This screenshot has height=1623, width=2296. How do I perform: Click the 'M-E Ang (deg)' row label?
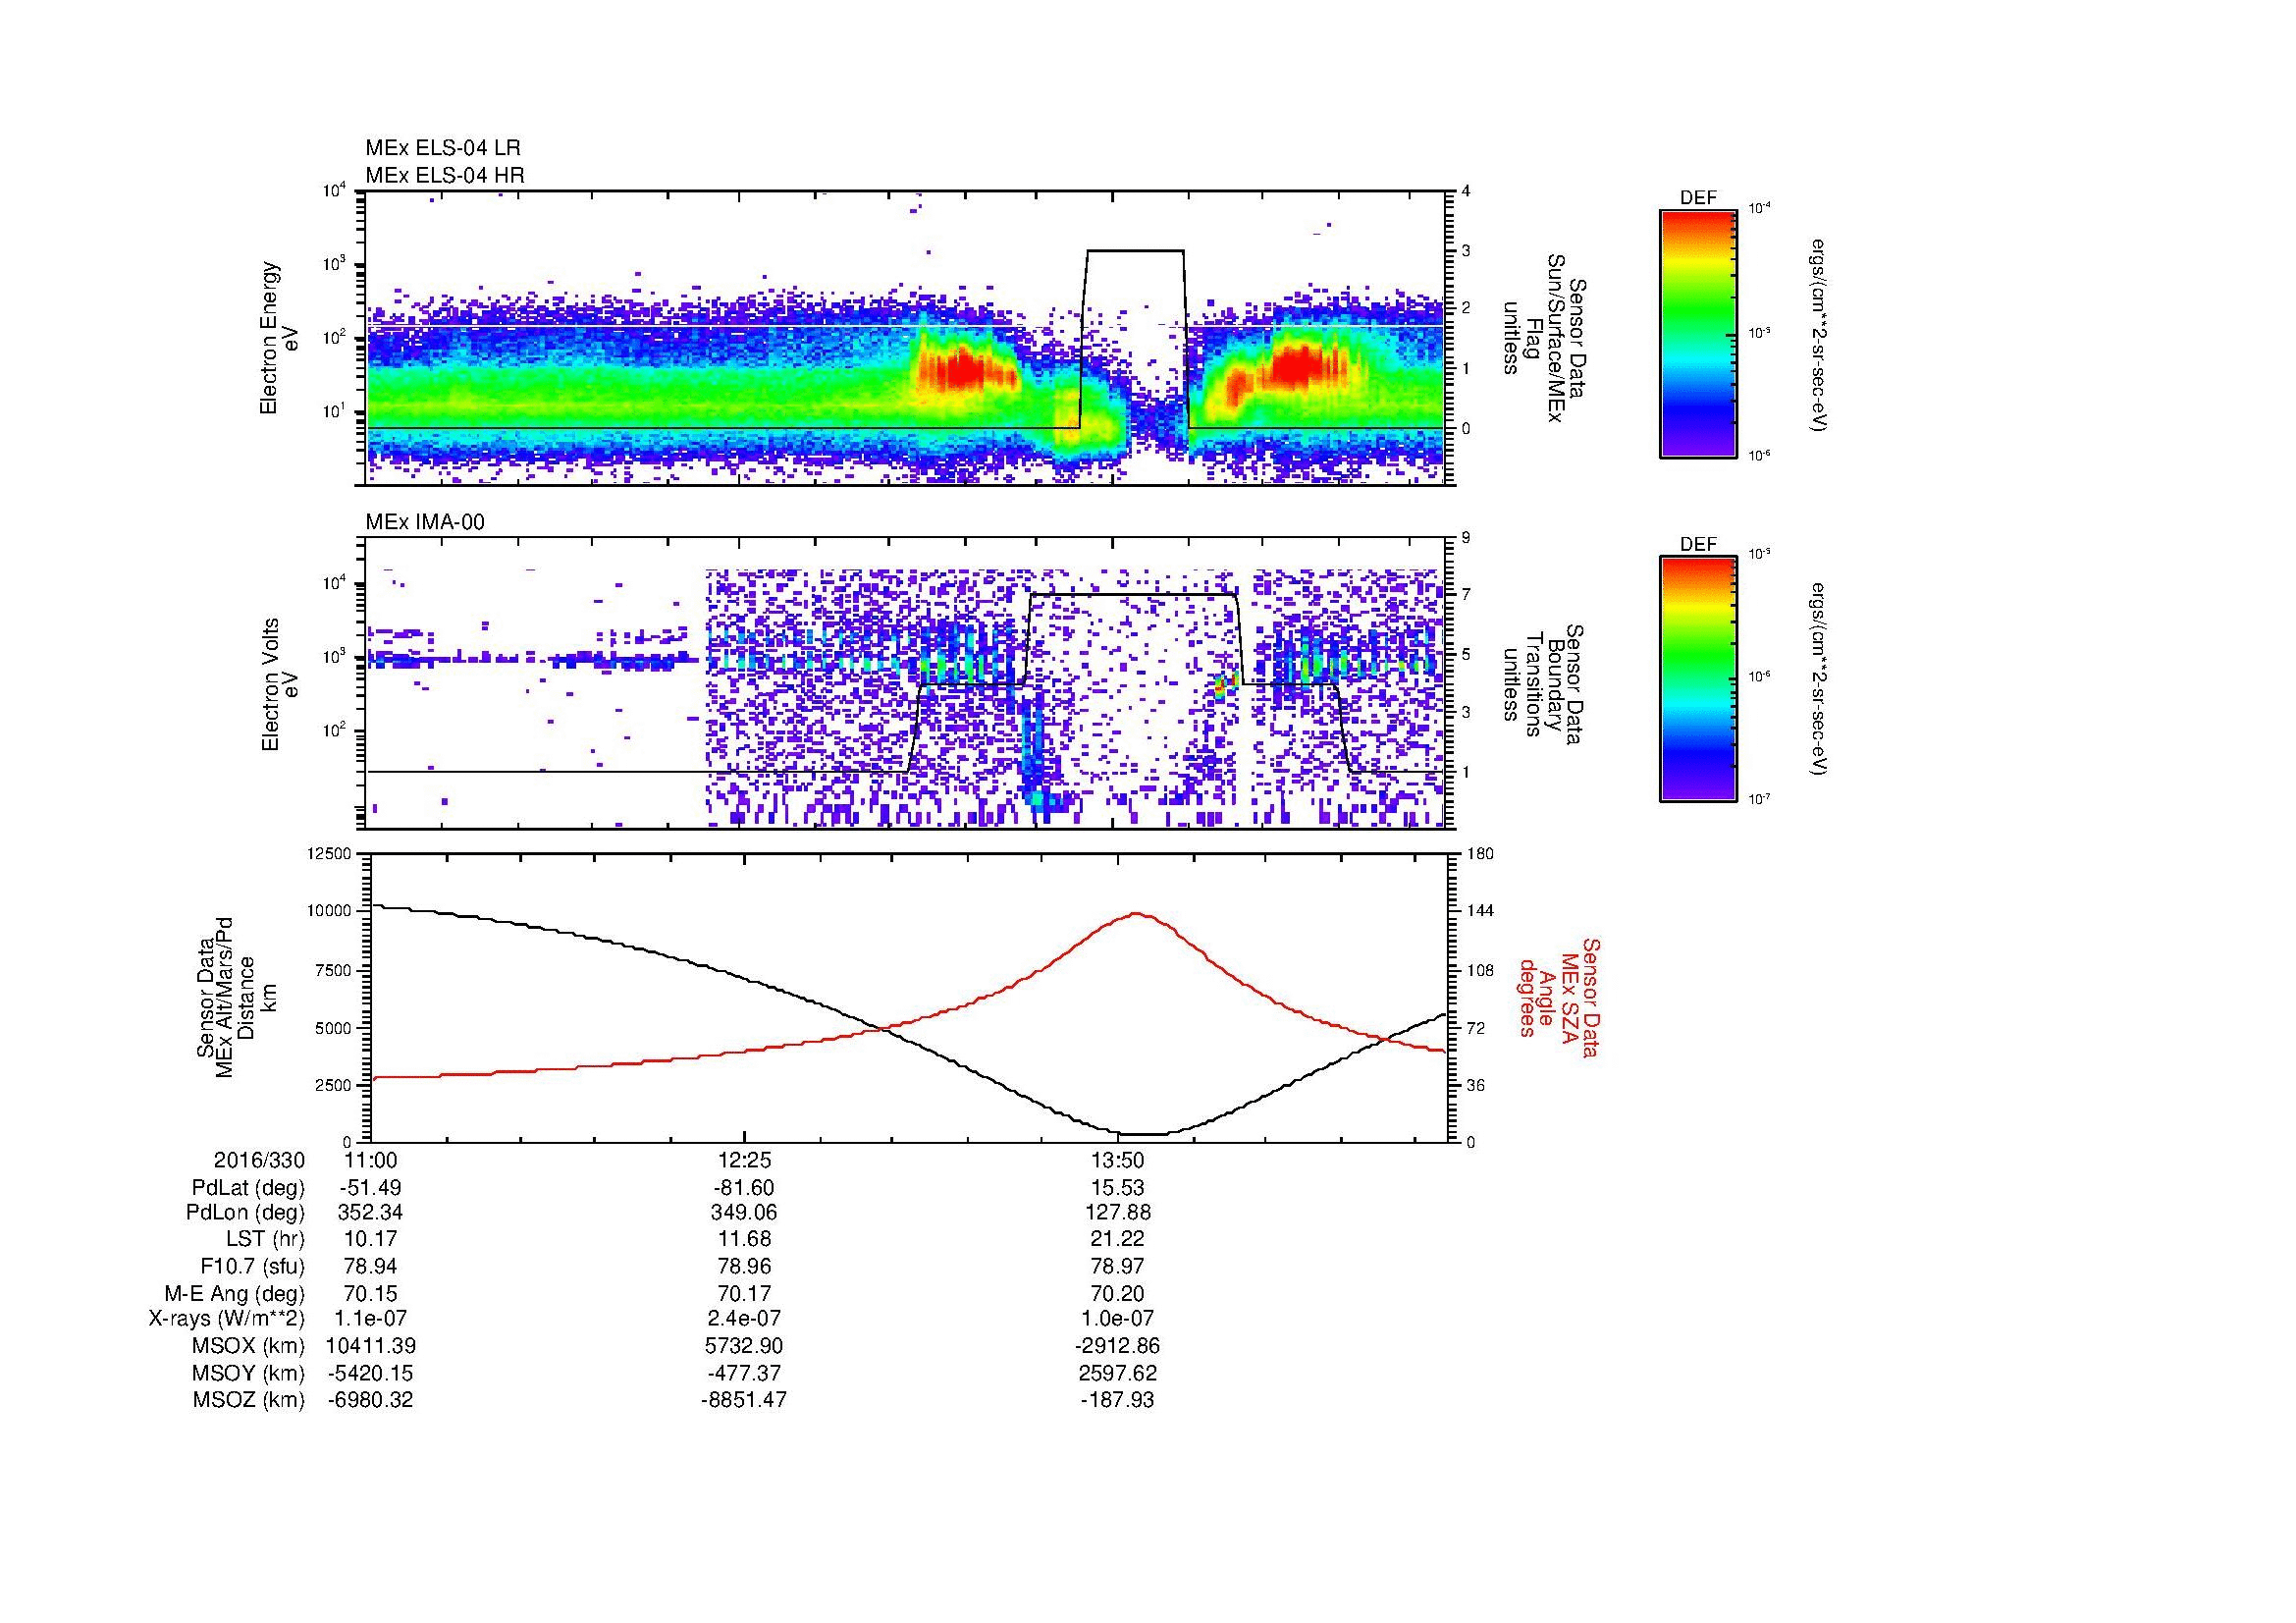(234, 1294)
